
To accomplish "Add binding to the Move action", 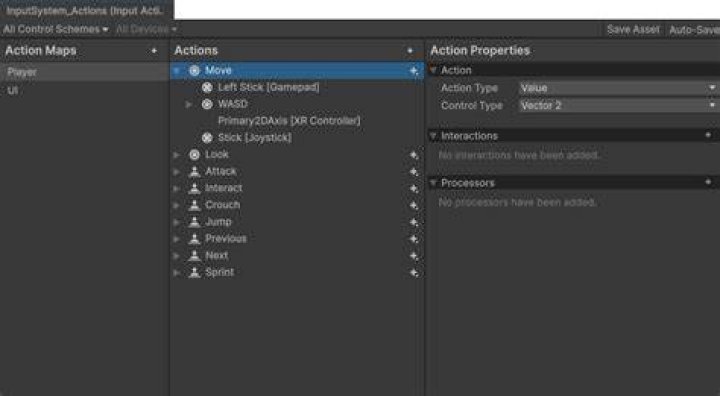I will [x=414, y=71].
